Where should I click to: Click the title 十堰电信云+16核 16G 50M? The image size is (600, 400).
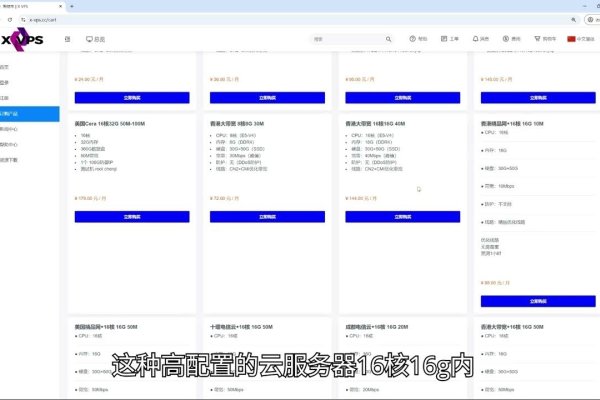pyautogui.click(x=241, y=327)
